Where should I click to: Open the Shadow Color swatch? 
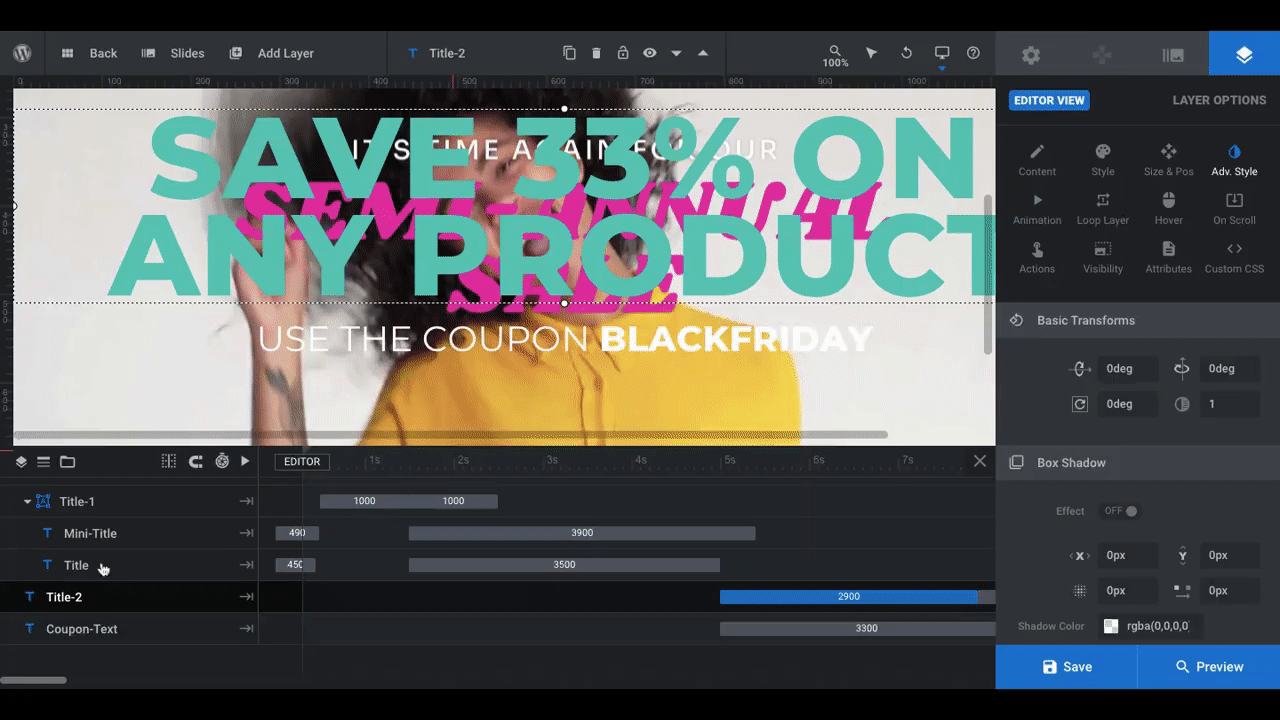coord(1111,626)
